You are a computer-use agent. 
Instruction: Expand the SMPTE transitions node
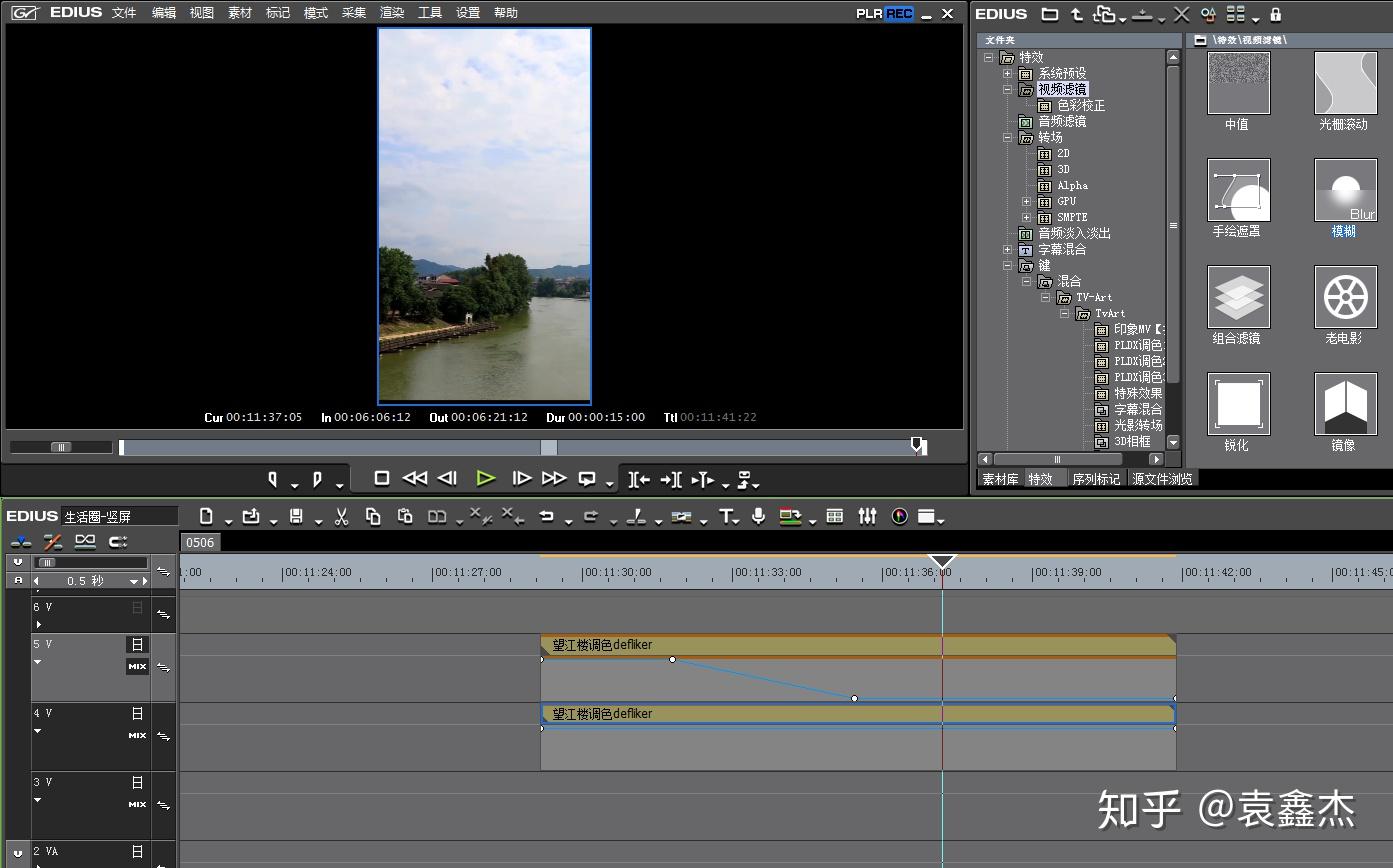point(1027,218)
